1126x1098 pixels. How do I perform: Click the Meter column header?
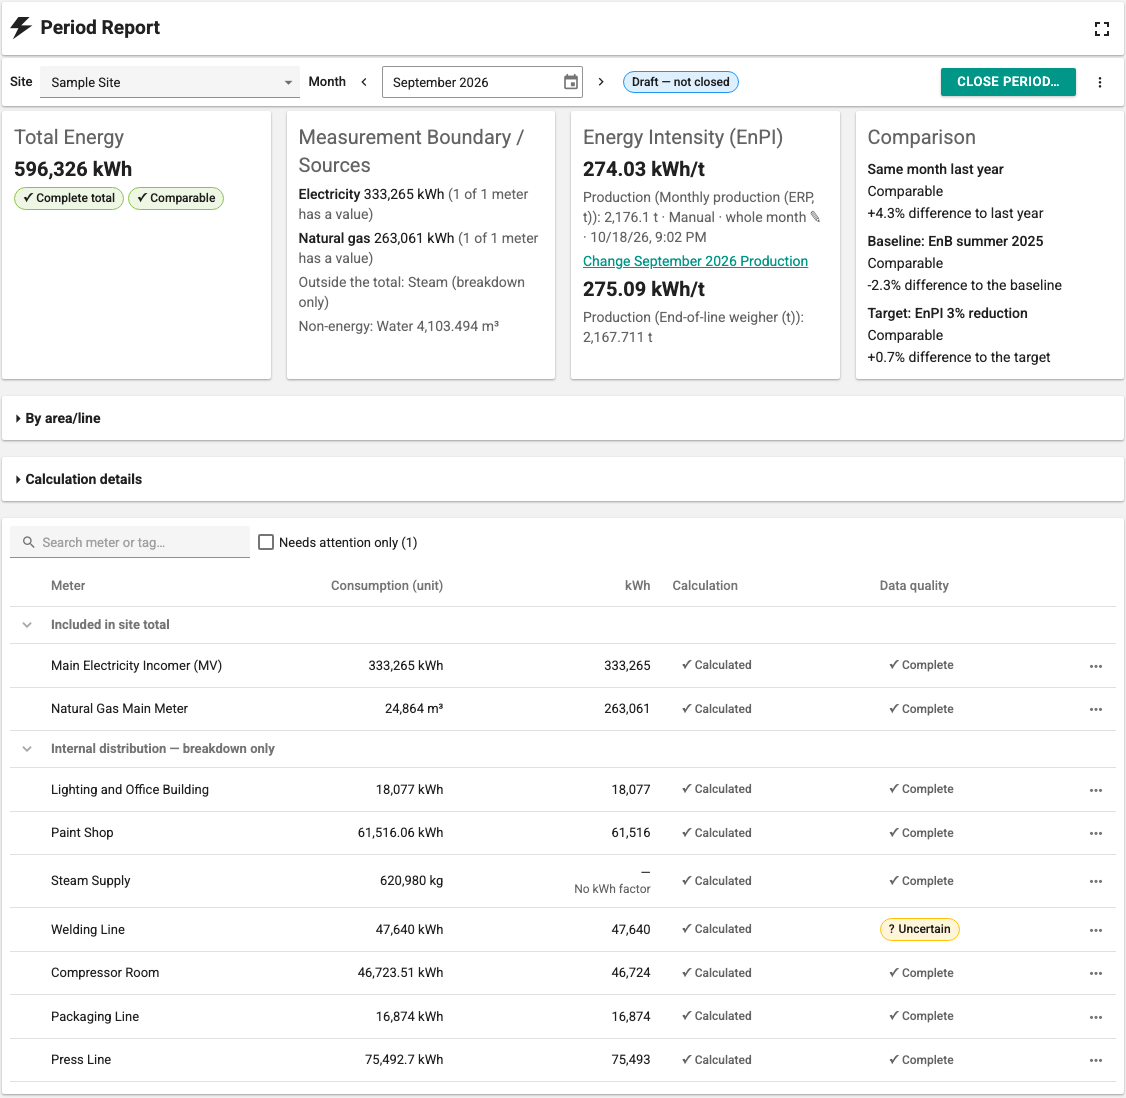coord(68,585)
